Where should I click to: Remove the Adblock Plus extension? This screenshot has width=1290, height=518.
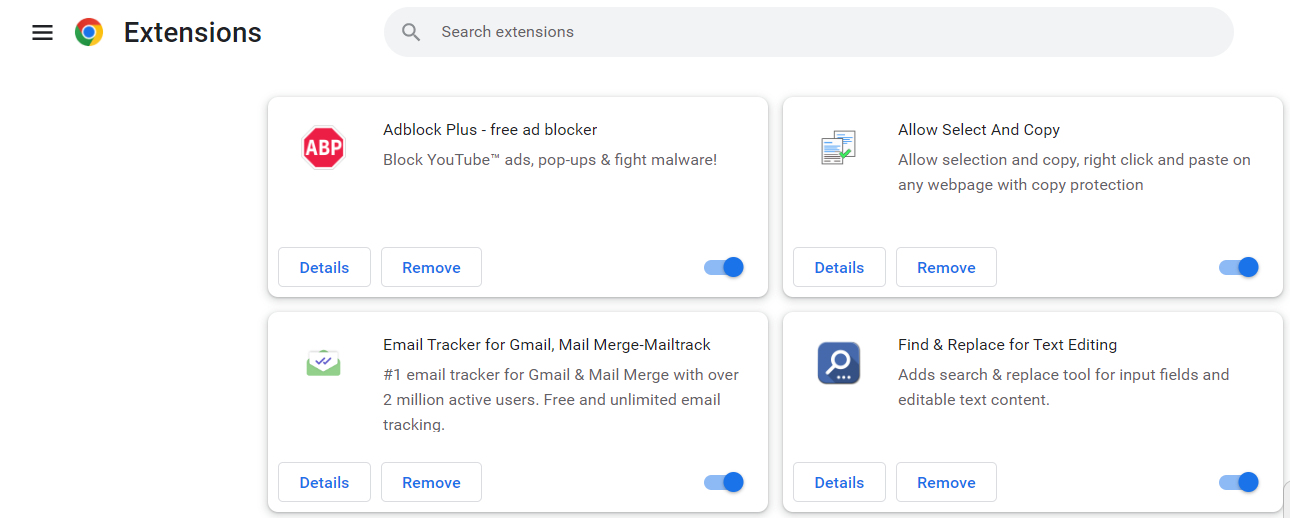[431, 267]
